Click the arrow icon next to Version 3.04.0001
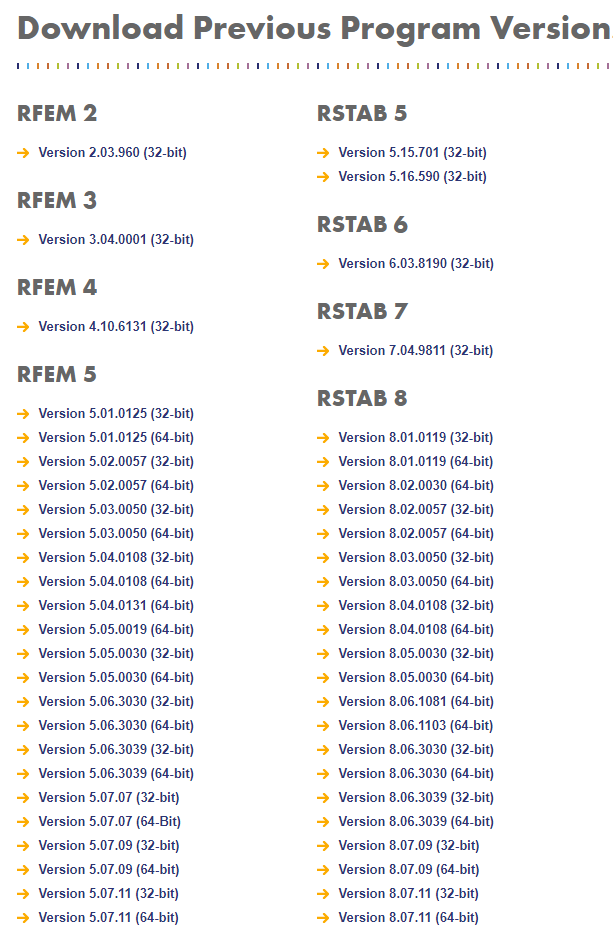 point(22,240)
